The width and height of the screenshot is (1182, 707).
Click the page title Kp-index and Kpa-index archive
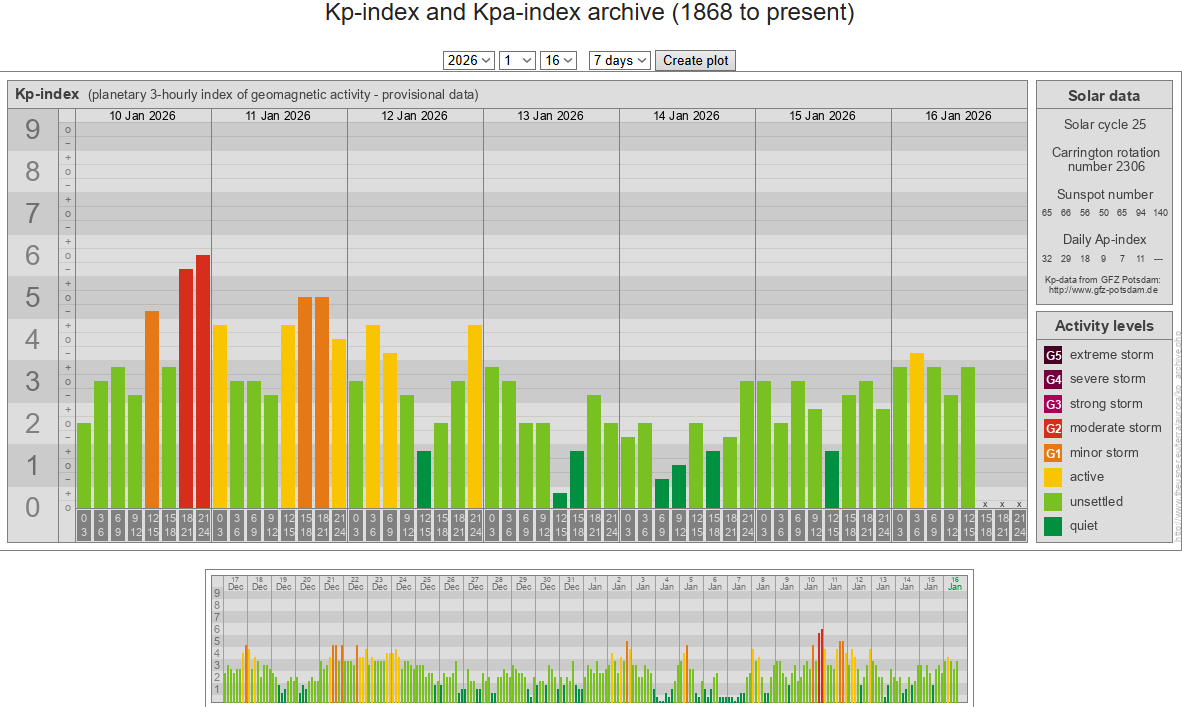pos(589,13)
